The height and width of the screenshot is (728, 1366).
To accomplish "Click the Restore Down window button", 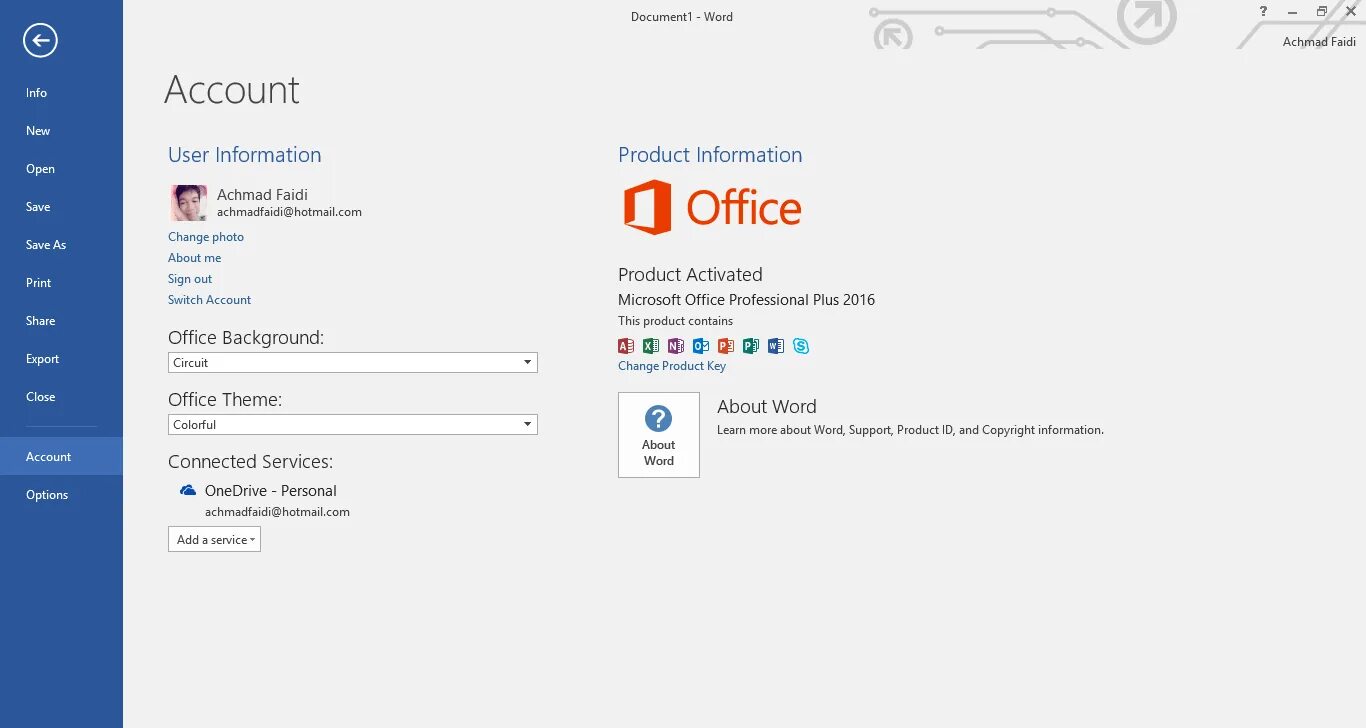I will click(x=1321, y=12).
